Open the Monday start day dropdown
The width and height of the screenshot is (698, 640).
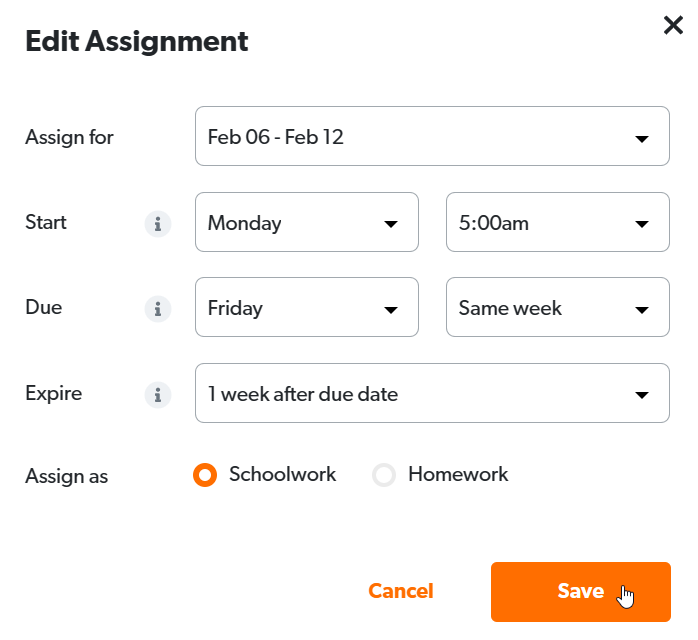[x=307, y=223]
